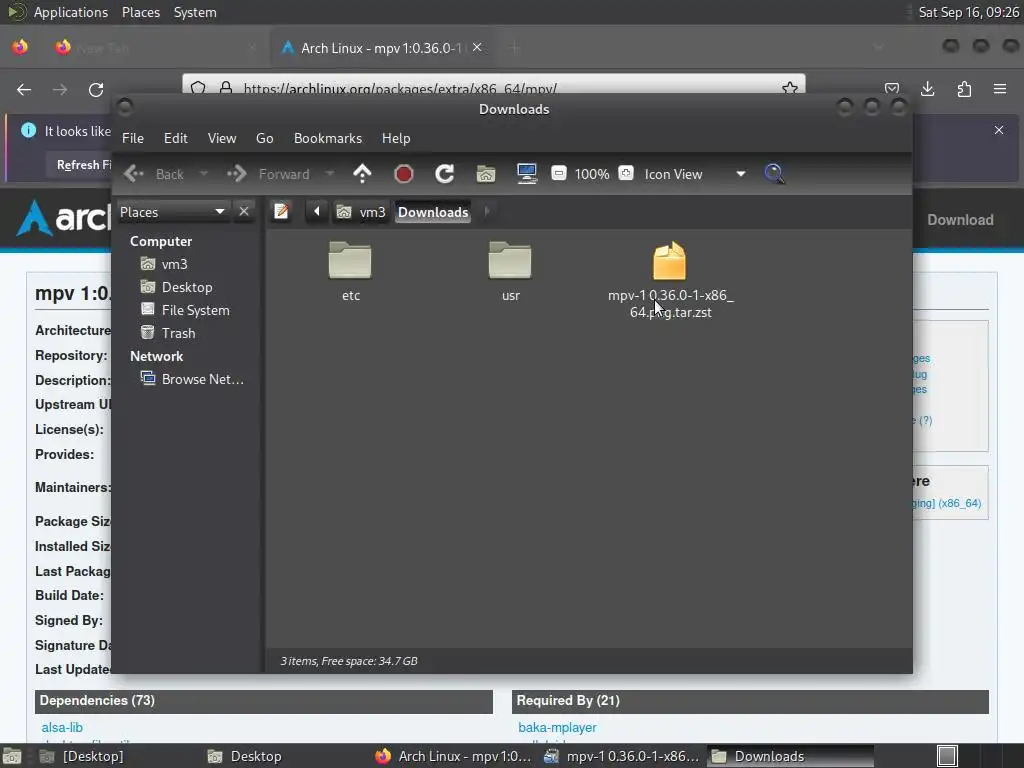1024x768 pixels.
Task: Reload the Downloads folder view
Action: (x=445, y=174)
